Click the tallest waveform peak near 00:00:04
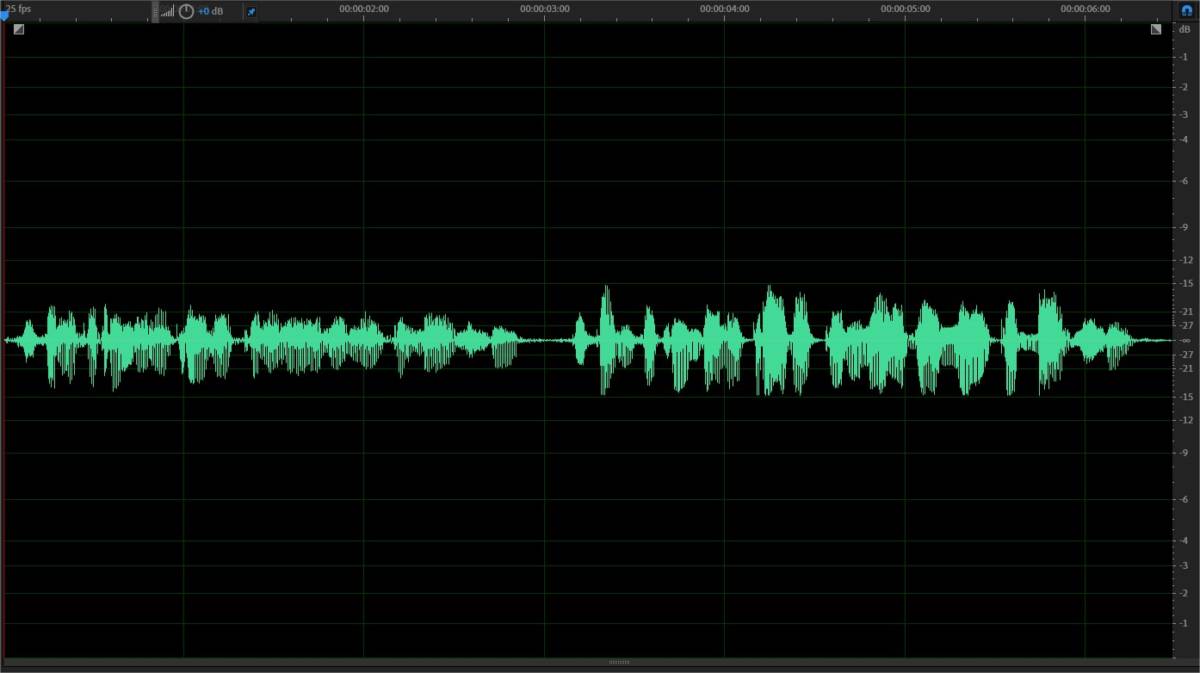The width and height of the screenshot is (1200, 673). tap(769, 290)
